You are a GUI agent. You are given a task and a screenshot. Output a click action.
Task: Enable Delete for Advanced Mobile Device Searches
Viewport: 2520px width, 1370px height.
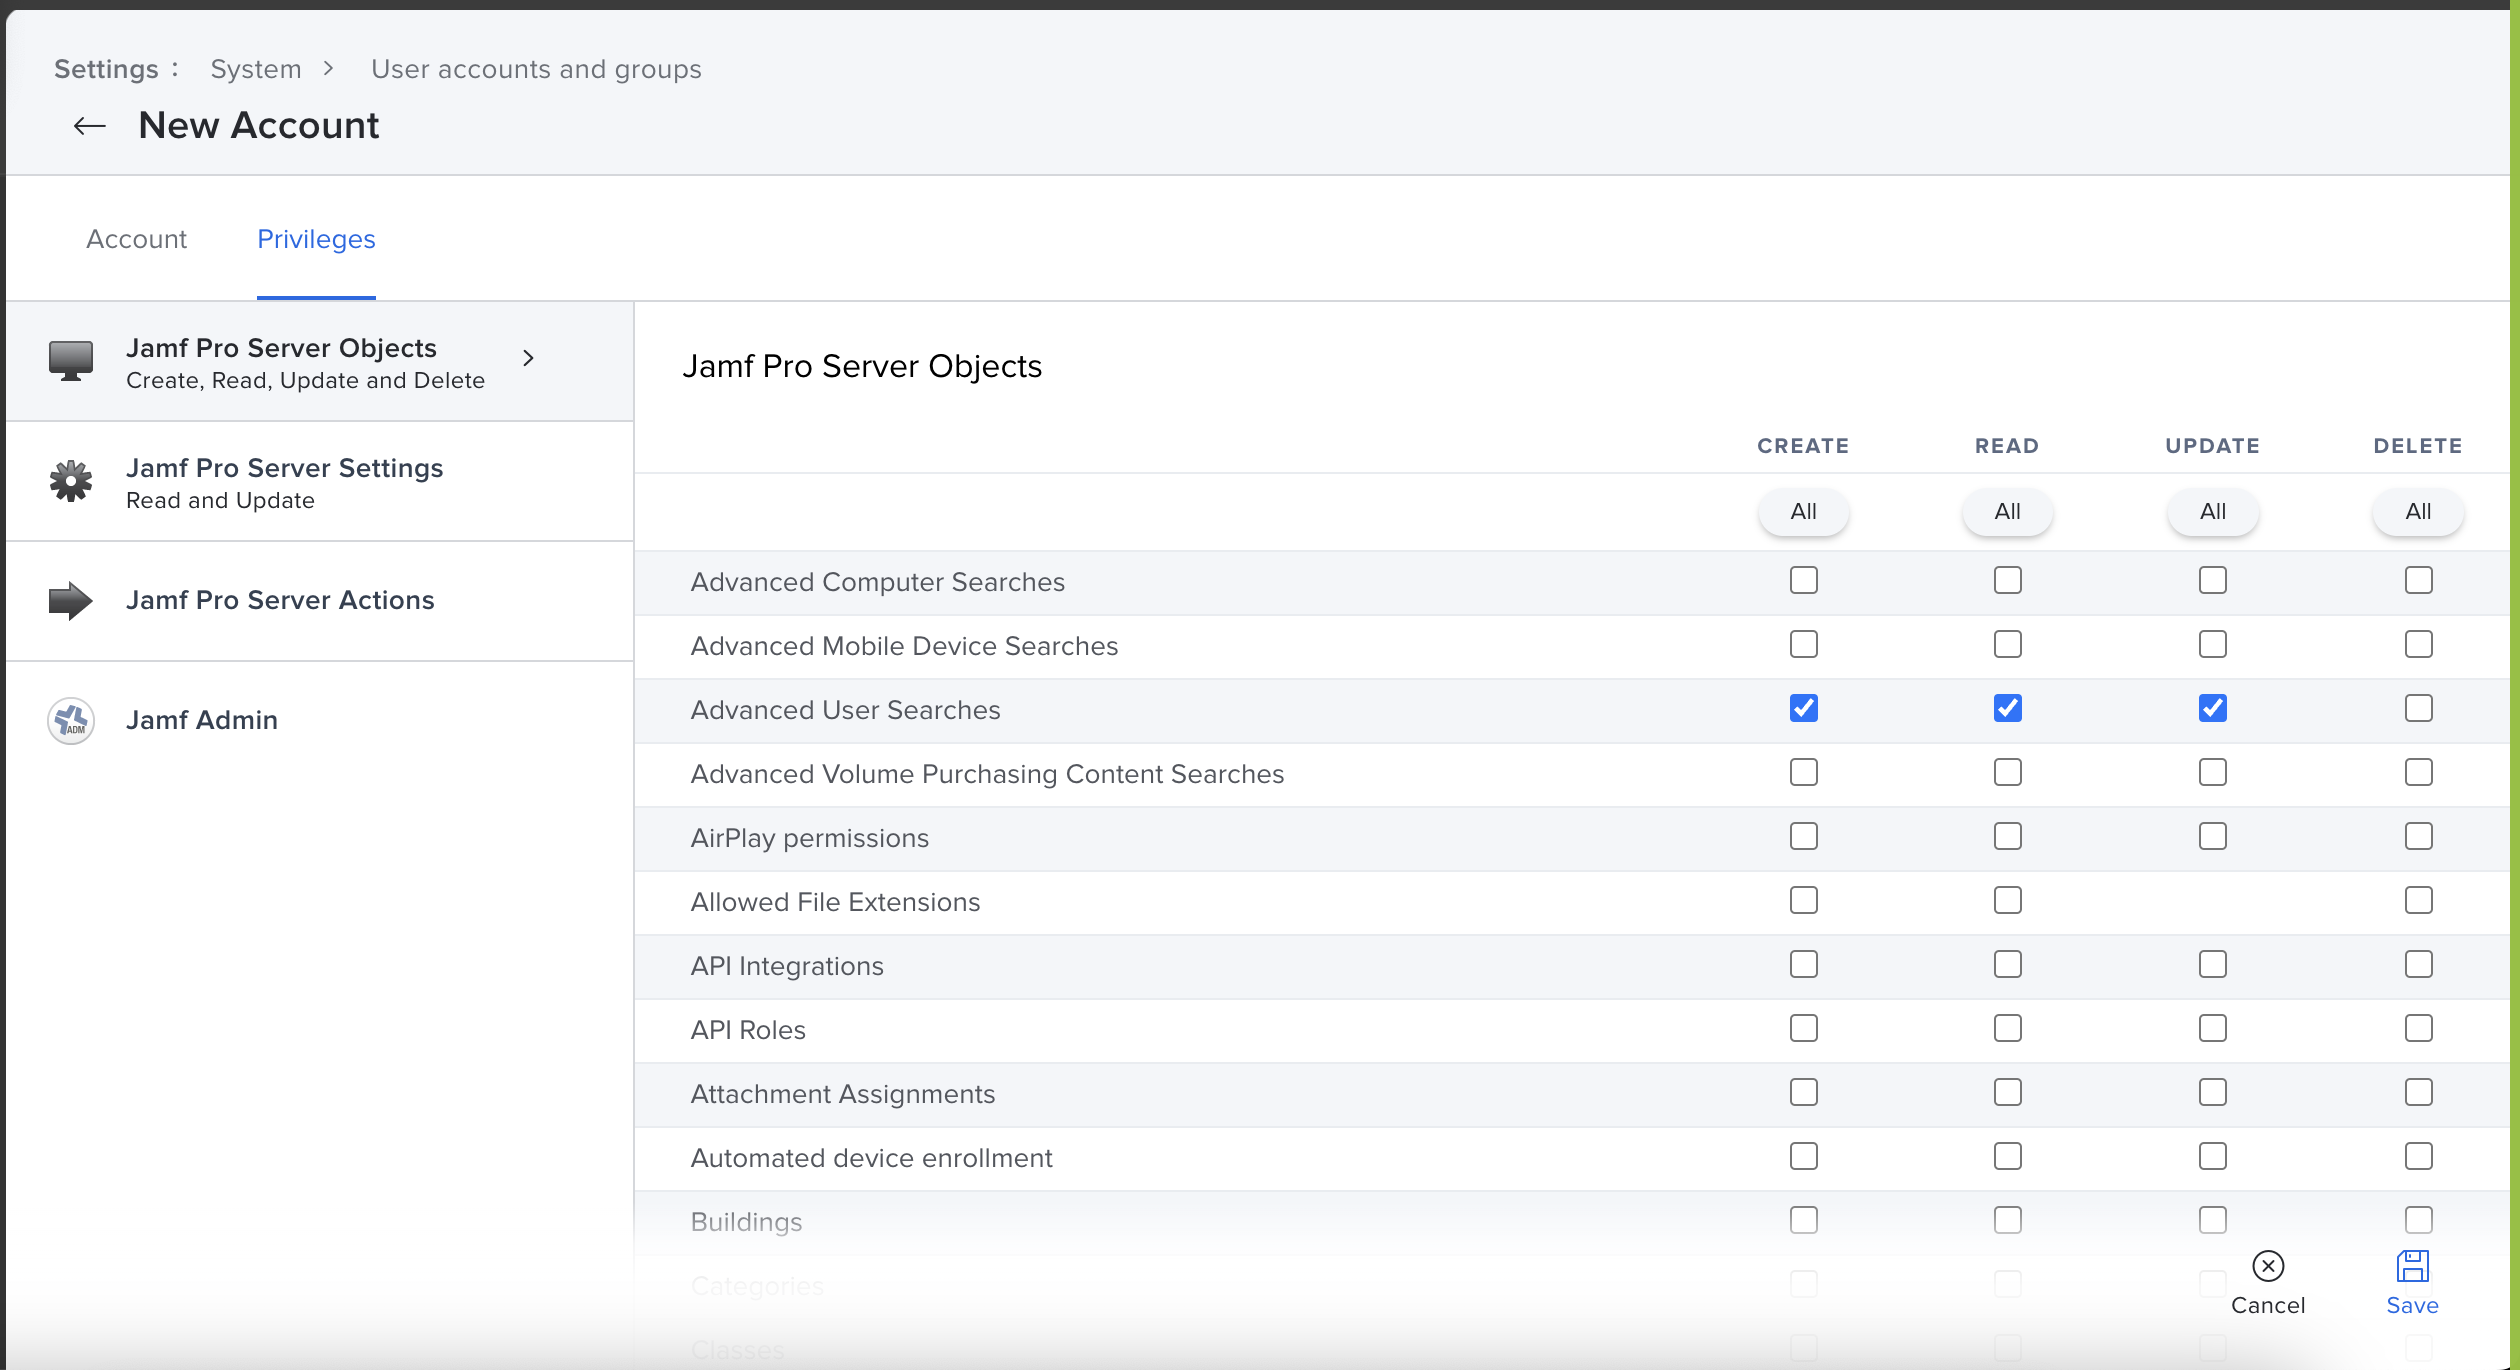2419,644
